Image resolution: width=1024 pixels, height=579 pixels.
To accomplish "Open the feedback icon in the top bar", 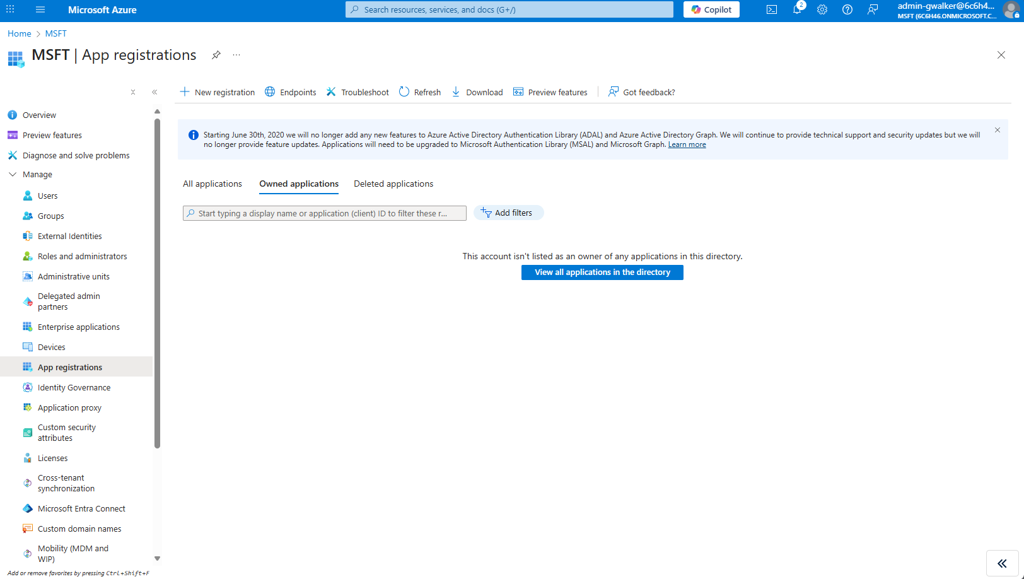I will click(x=873, y=10).
